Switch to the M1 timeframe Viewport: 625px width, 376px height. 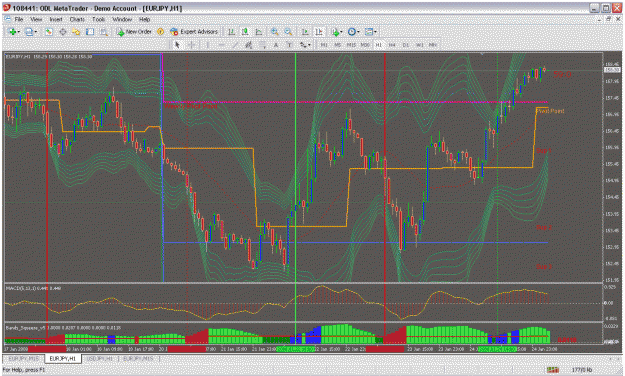pyautogui.click(x=324, y=45)
